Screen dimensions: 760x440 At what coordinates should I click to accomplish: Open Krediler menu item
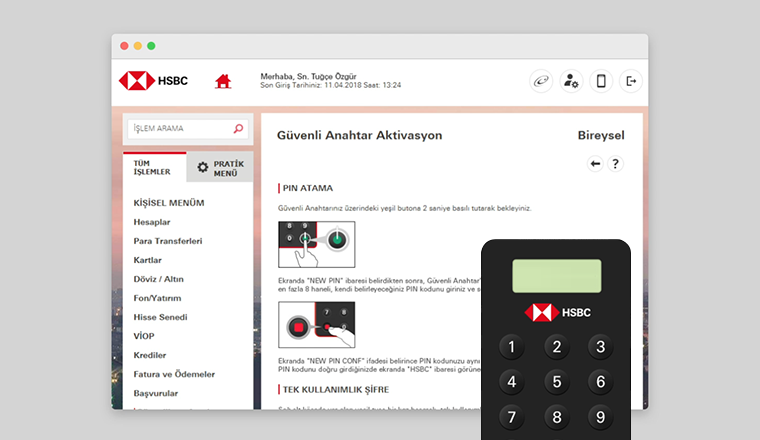point(150,355)
